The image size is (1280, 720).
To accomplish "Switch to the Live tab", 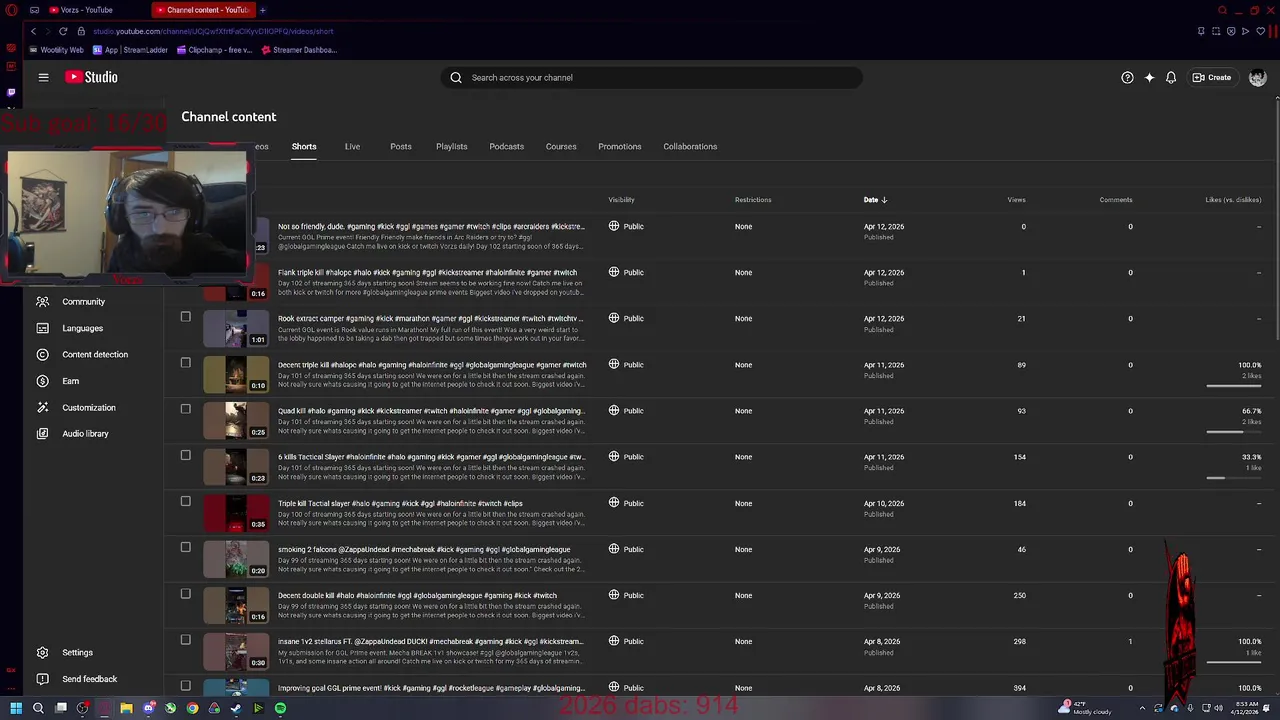I will (x=352, y=146).
